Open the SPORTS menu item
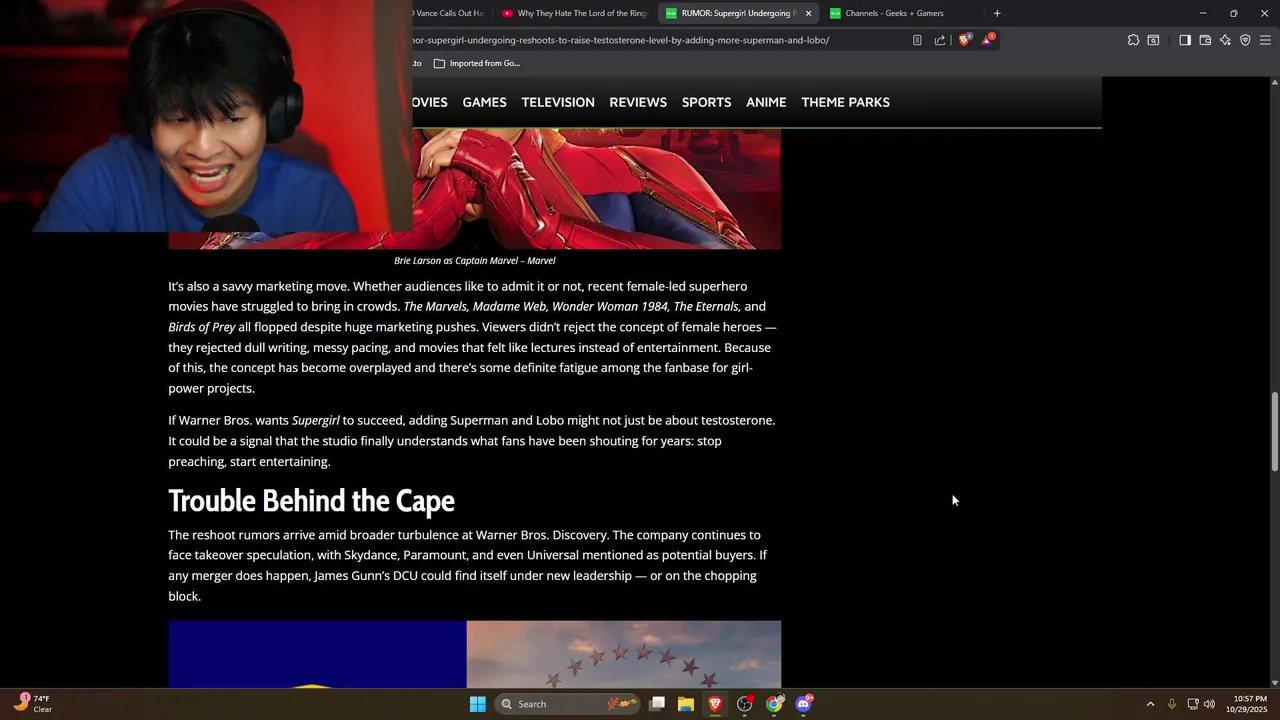 click(706, 102)
